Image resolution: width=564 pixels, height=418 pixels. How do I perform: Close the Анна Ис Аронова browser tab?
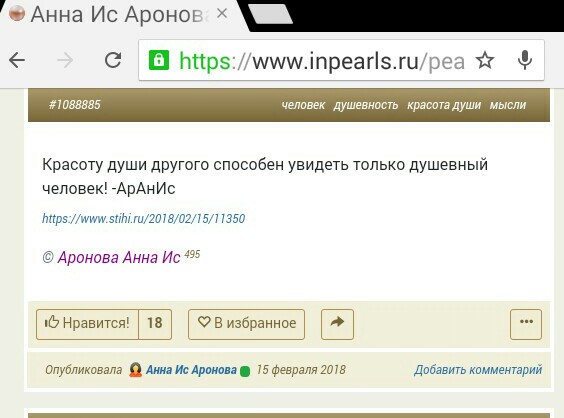(222, 14)
